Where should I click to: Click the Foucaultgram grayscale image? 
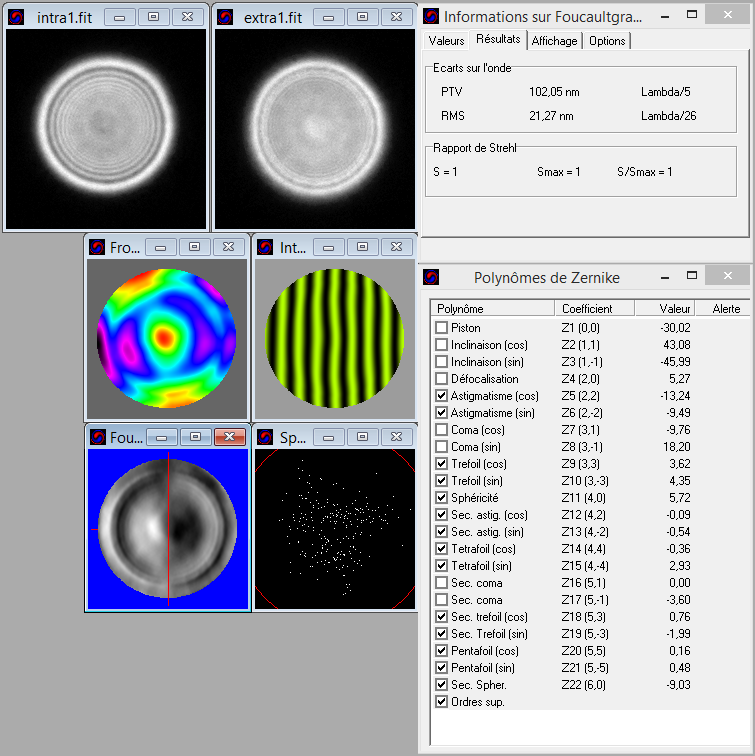[x=168, y=529]
